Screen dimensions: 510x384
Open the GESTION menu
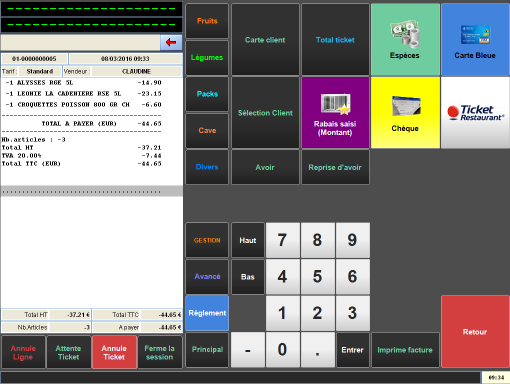[x=207, y=240]
